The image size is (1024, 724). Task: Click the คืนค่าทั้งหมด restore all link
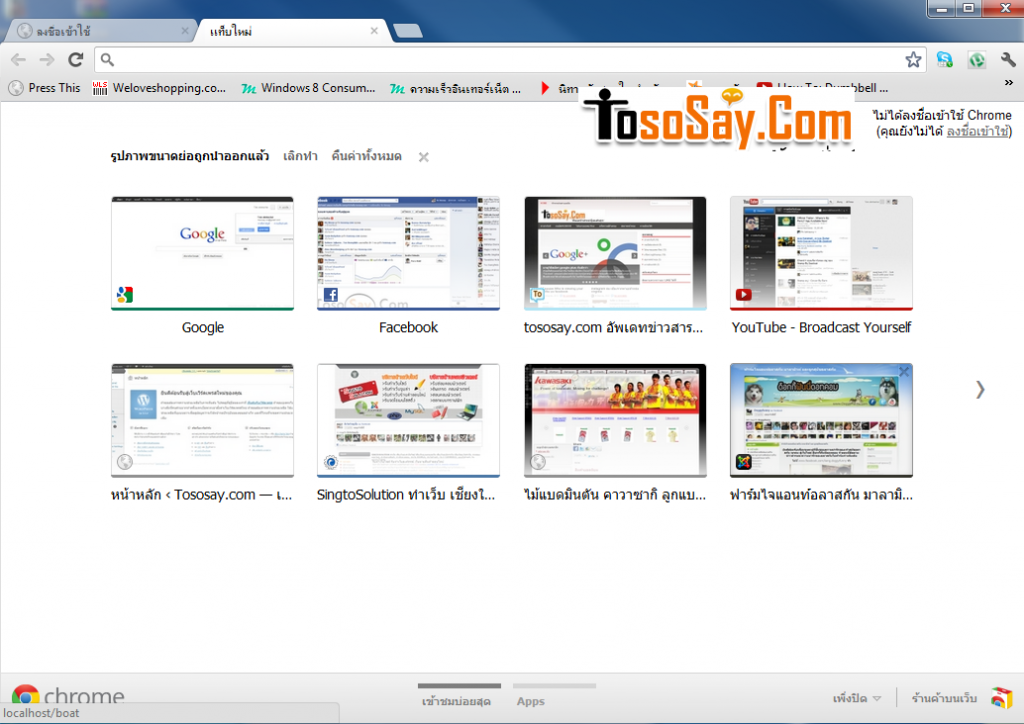click(366, 157)
